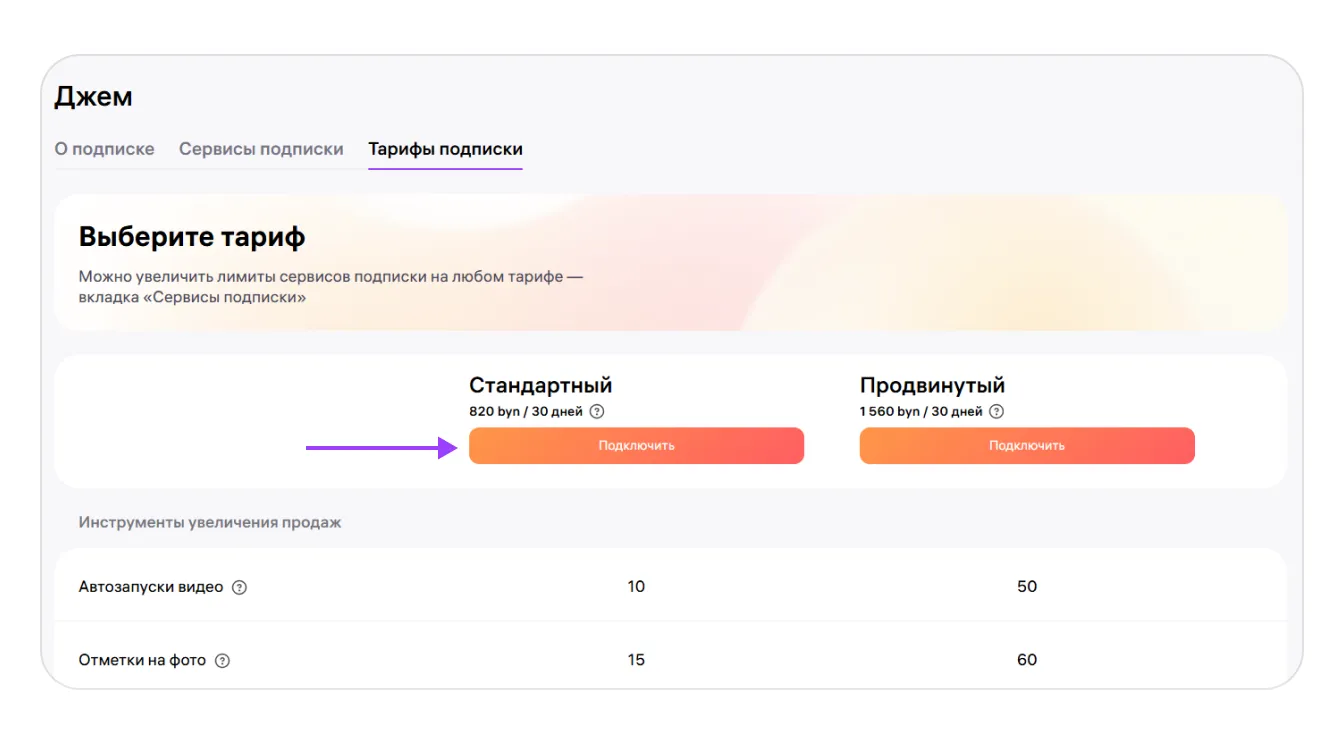
Task: Click the value 50 in Автозапуски видео row
Action: 1027,586
